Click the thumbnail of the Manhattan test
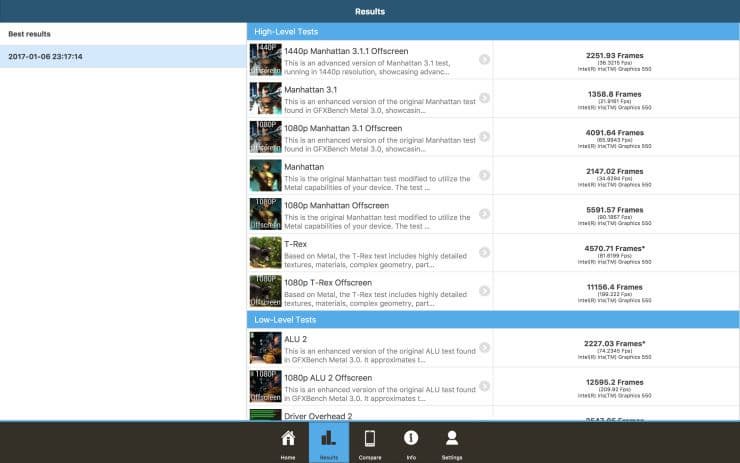740x463 pixels. 265,175
